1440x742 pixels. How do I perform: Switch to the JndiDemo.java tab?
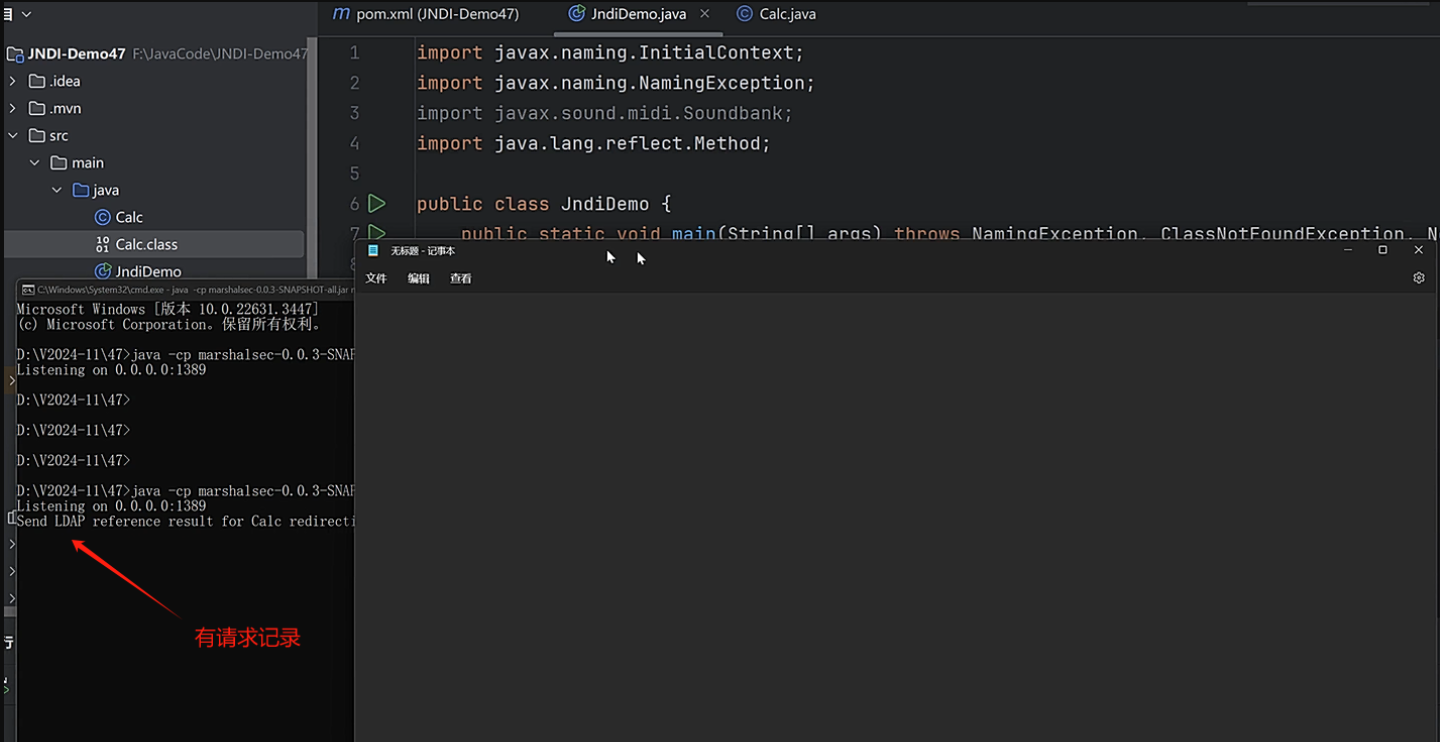(639, 14)
